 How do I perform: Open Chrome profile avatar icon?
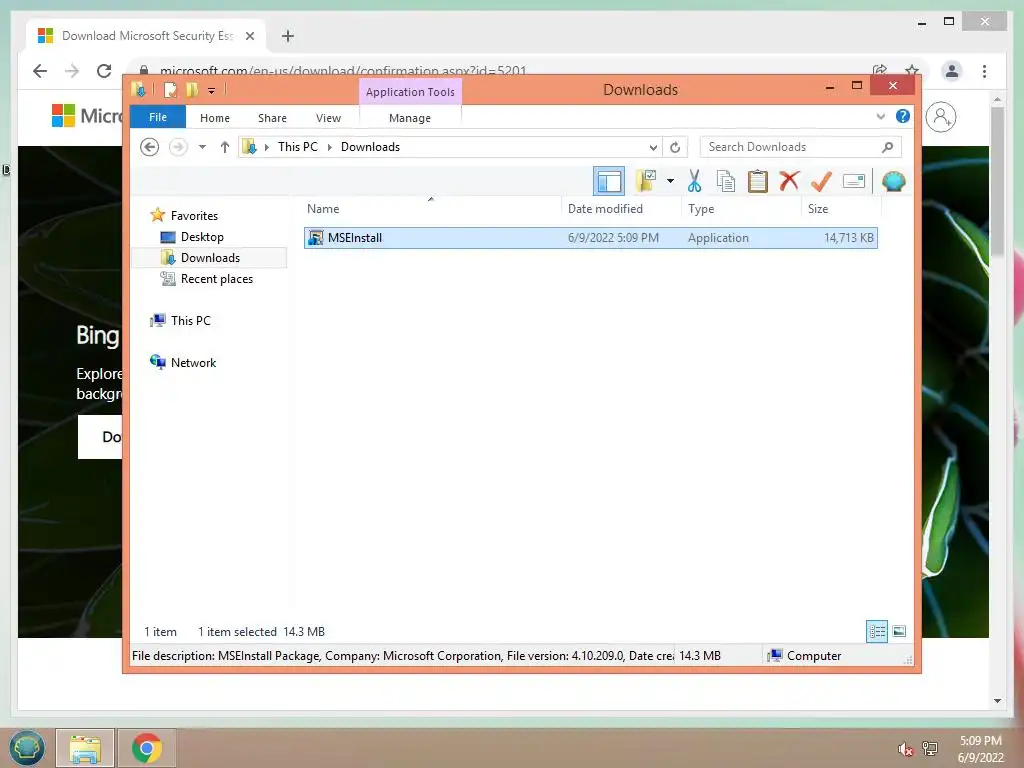952,71
